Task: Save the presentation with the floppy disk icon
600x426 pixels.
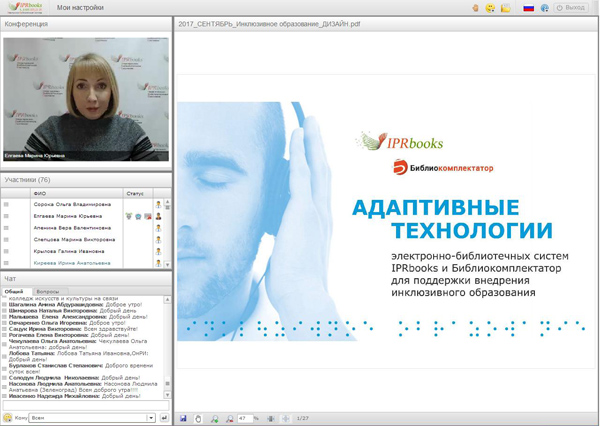Action: [183, 418]
